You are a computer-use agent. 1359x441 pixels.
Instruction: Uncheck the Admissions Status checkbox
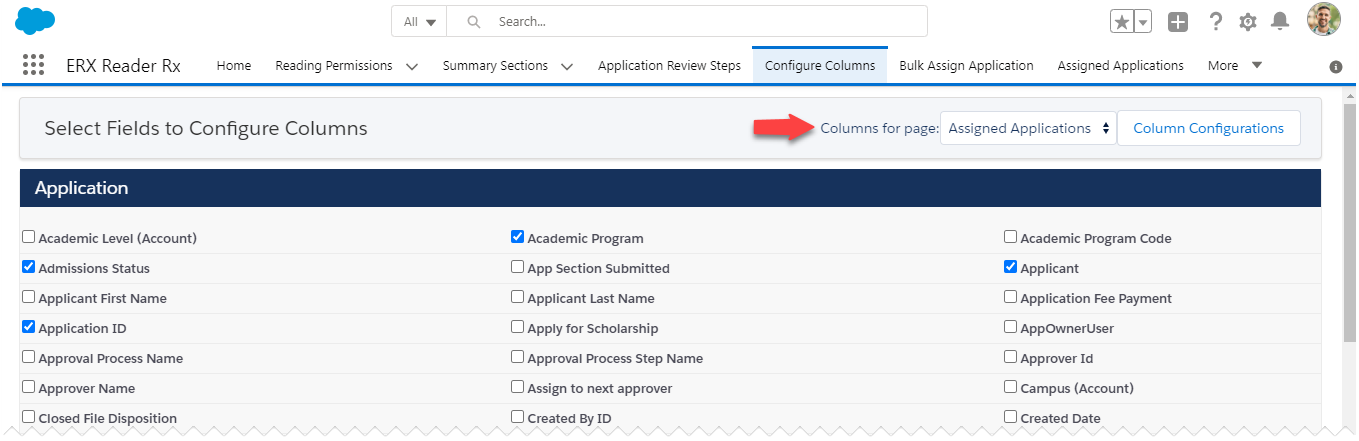tap(29, 268)
